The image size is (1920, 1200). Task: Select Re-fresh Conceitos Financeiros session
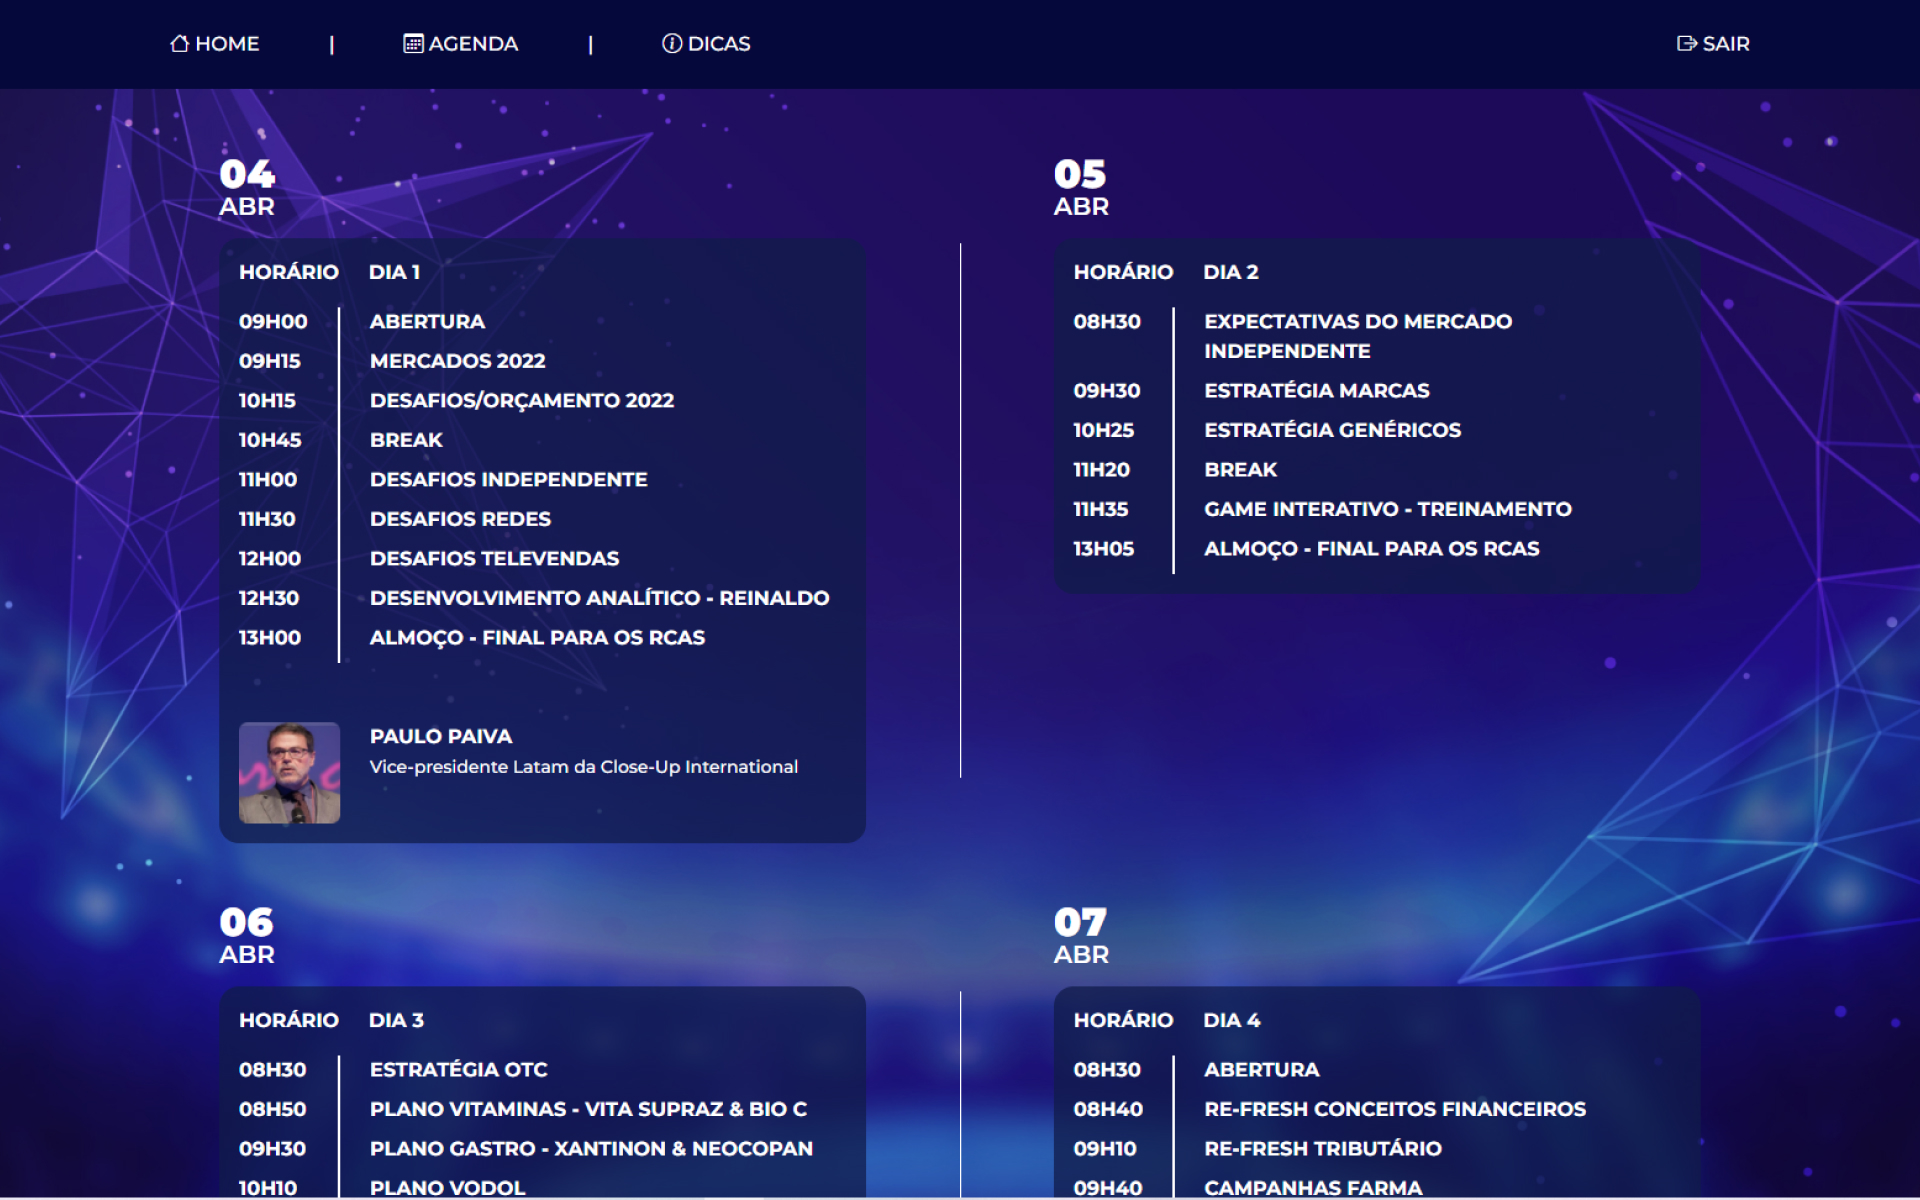click(1394, 1109)
